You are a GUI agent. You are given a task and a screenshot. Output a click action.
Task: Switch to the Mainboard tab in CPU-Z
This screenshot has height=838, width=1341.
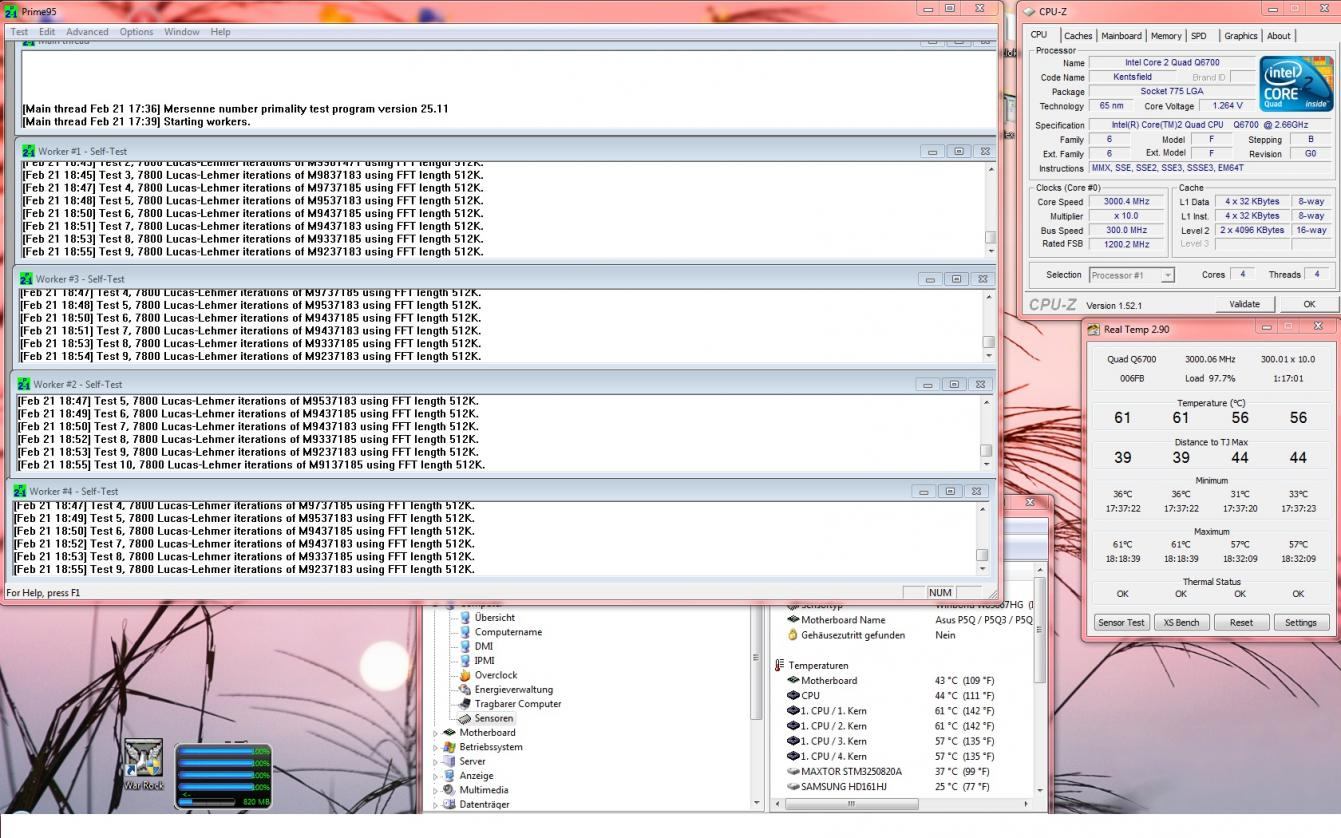pos(1121,36)
